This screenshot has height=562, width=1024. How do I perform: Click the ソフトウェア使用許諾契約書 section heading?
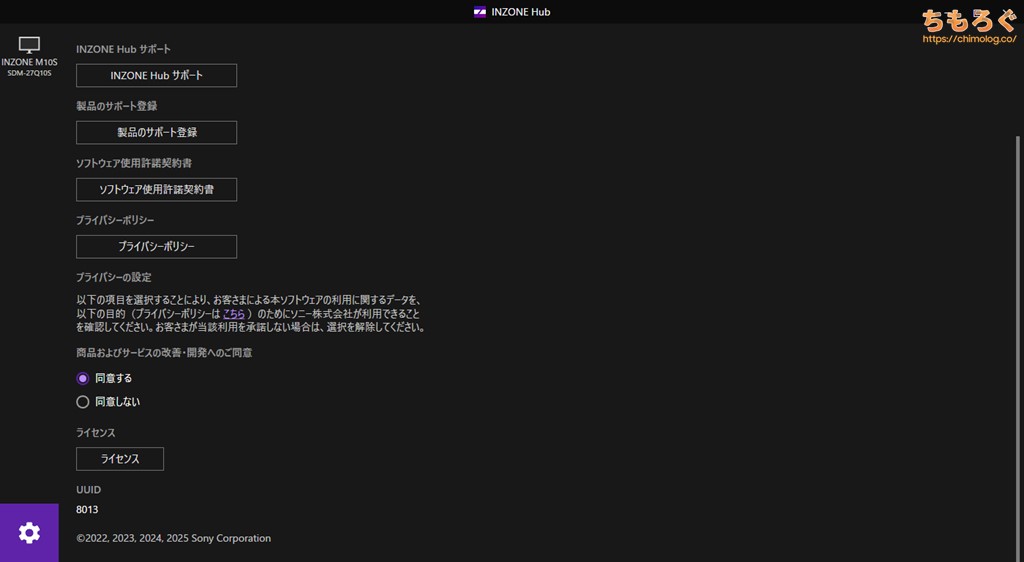tap(134, 163)
